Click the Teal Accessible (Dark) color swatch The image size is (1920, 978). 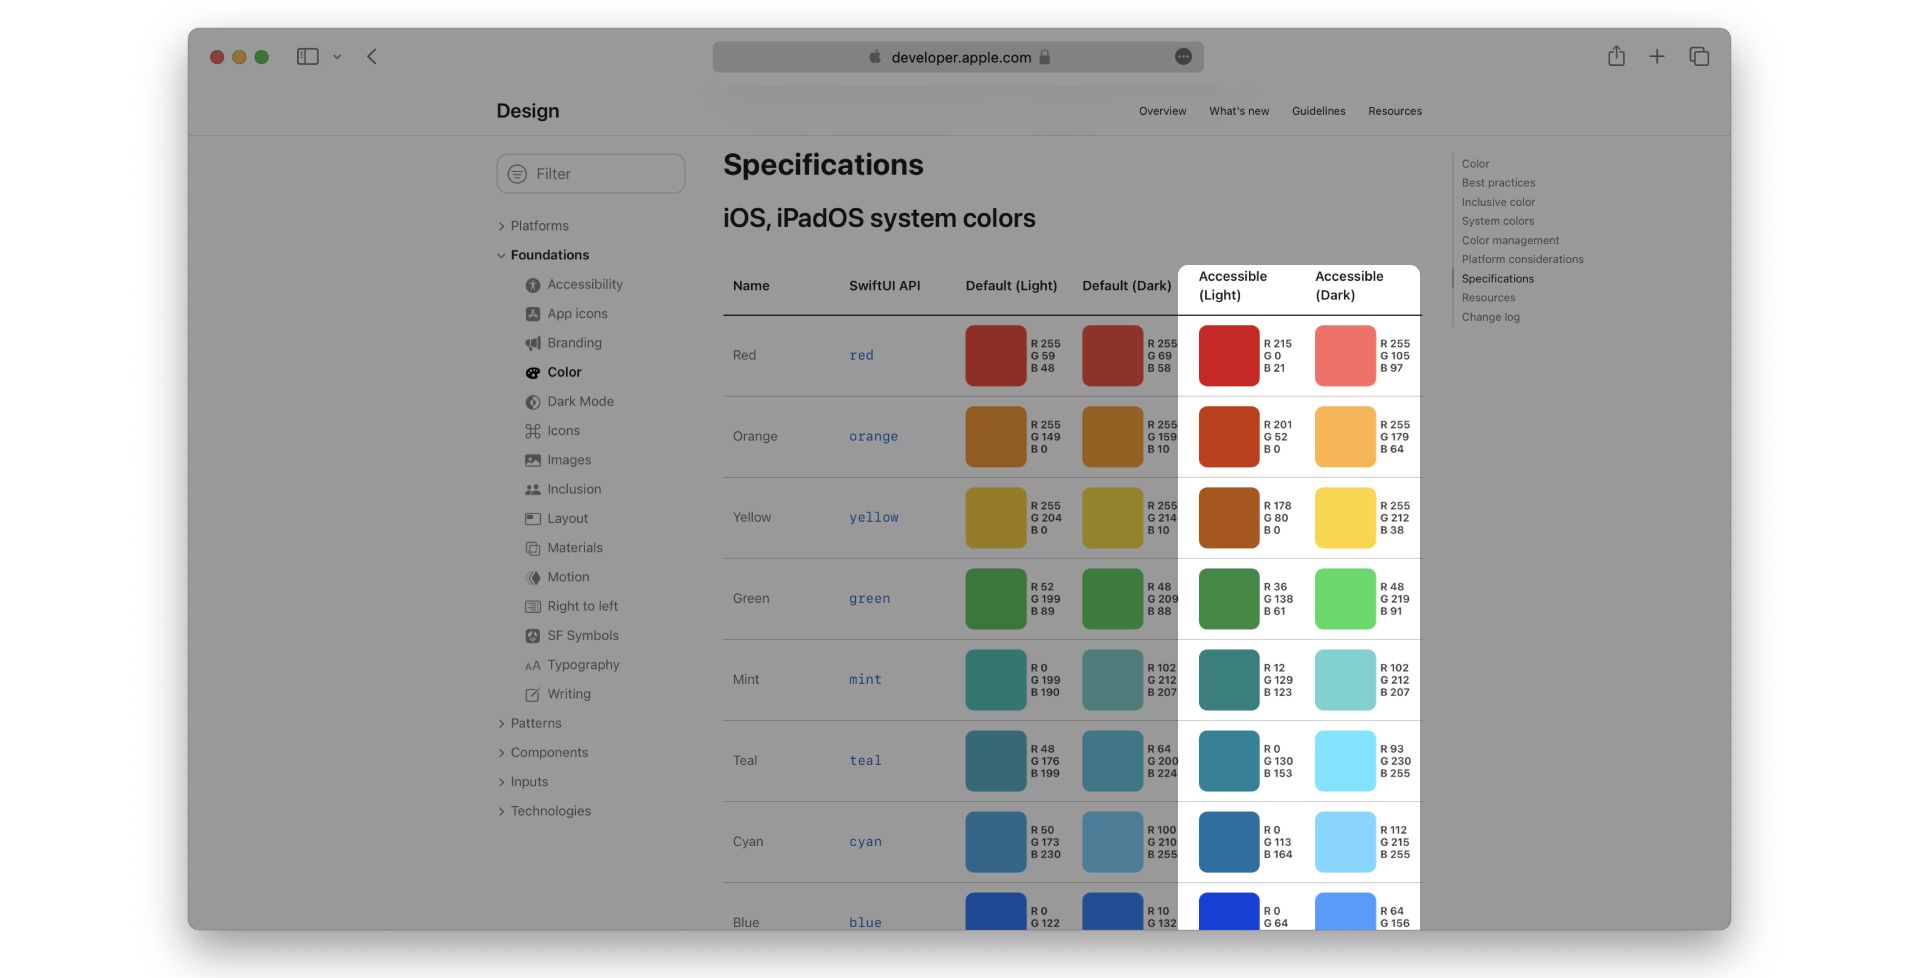point(1346,761)
